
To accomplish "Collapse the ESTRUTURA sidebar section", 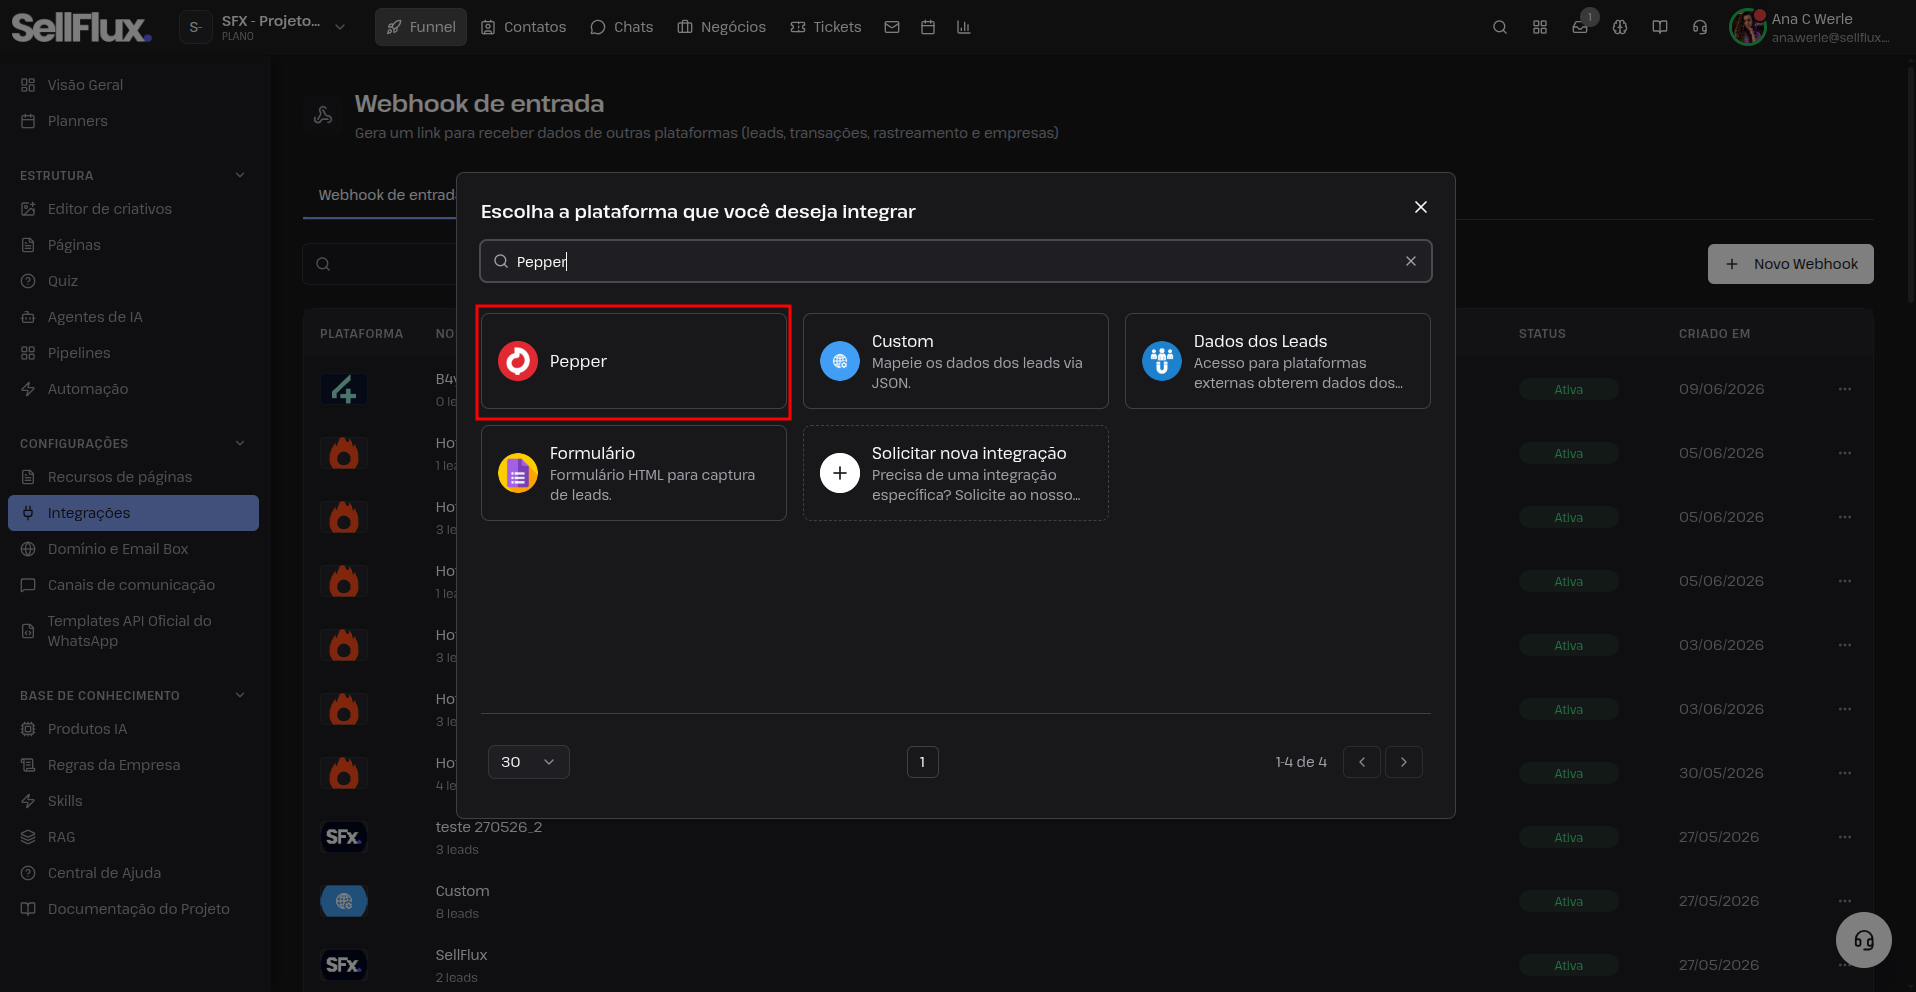I will tap(240, 175).
